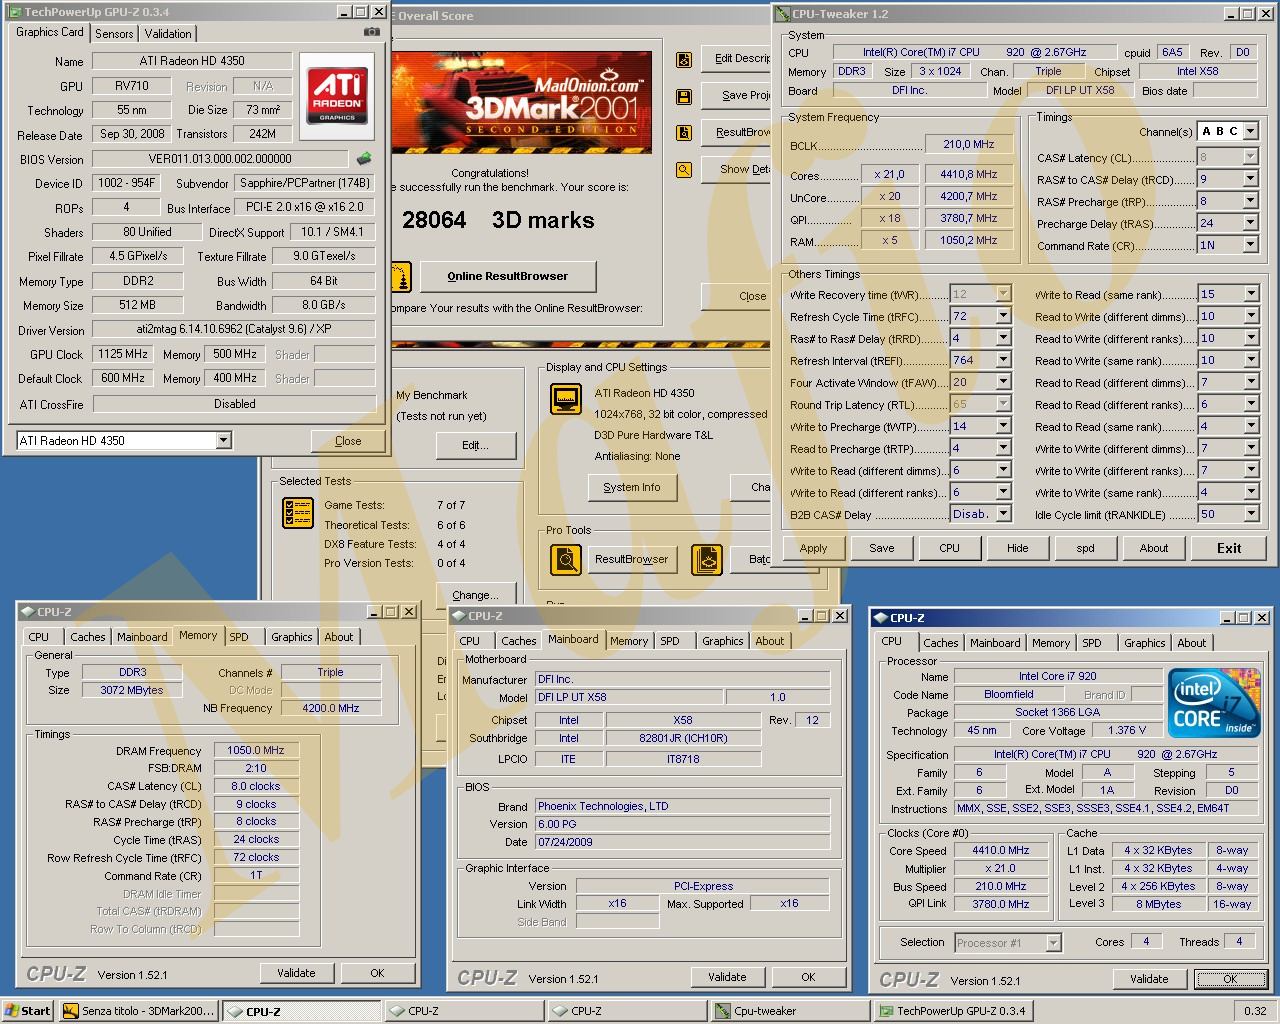Click OK in the CPU-Z Mainboard window
This screenshot has width=1280, height=1024.
tap(808, 977)
